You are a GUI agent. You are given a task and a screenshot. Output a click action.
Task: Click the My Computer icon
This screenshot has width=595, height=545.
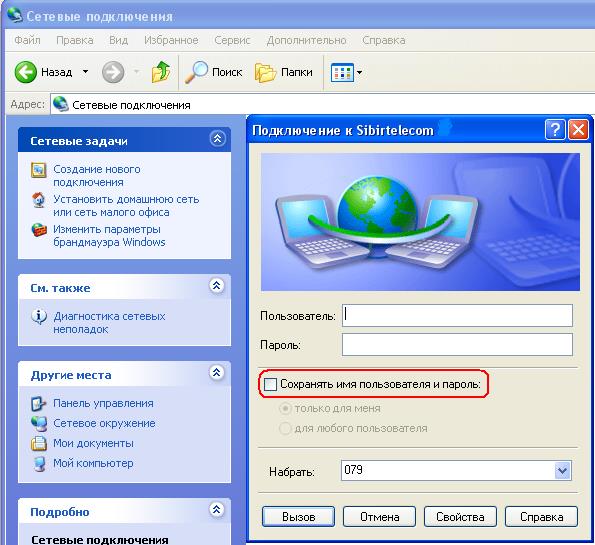(x=39, y=464)
